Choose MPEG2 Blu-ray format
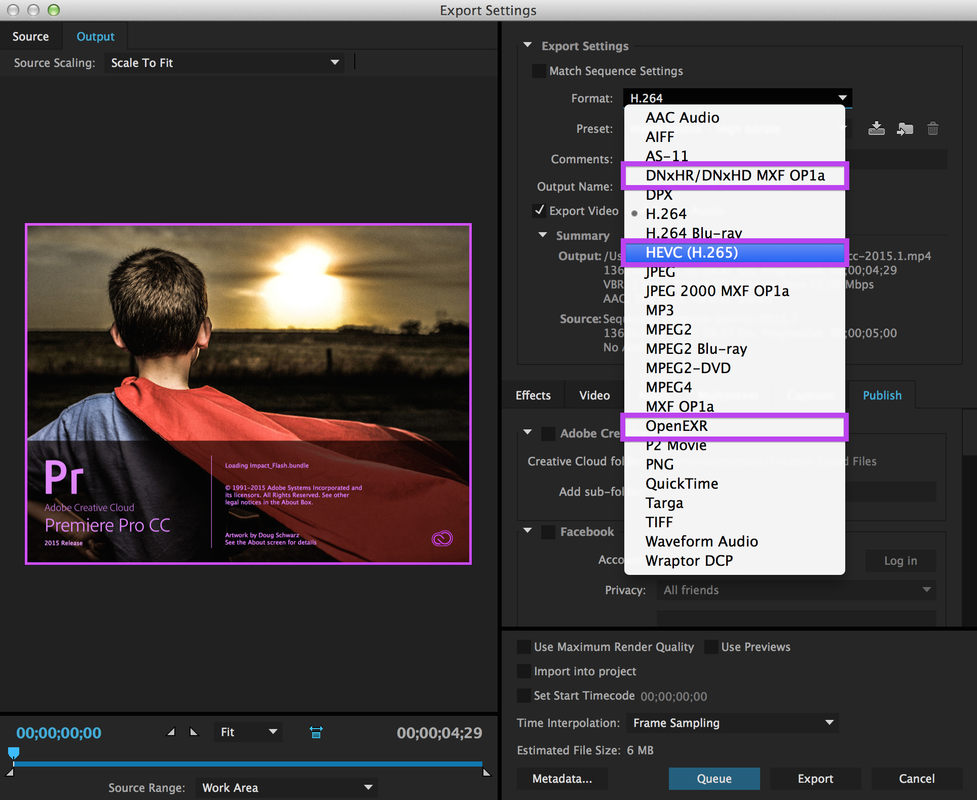The width and height of the screenshot is (977, 800). click(735, 349)
